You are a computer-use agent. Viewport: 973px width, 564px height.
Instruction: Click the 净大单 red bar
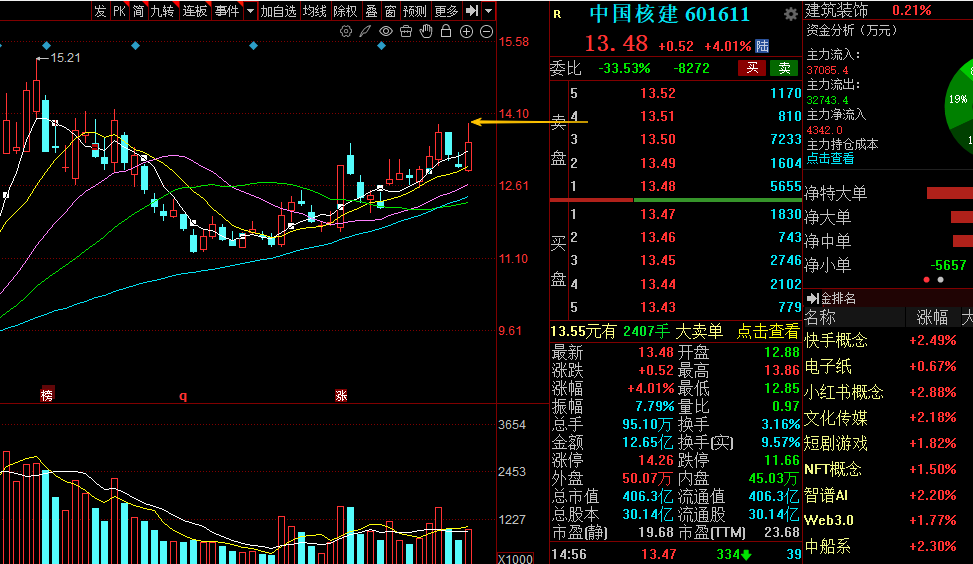pos(962,217)
